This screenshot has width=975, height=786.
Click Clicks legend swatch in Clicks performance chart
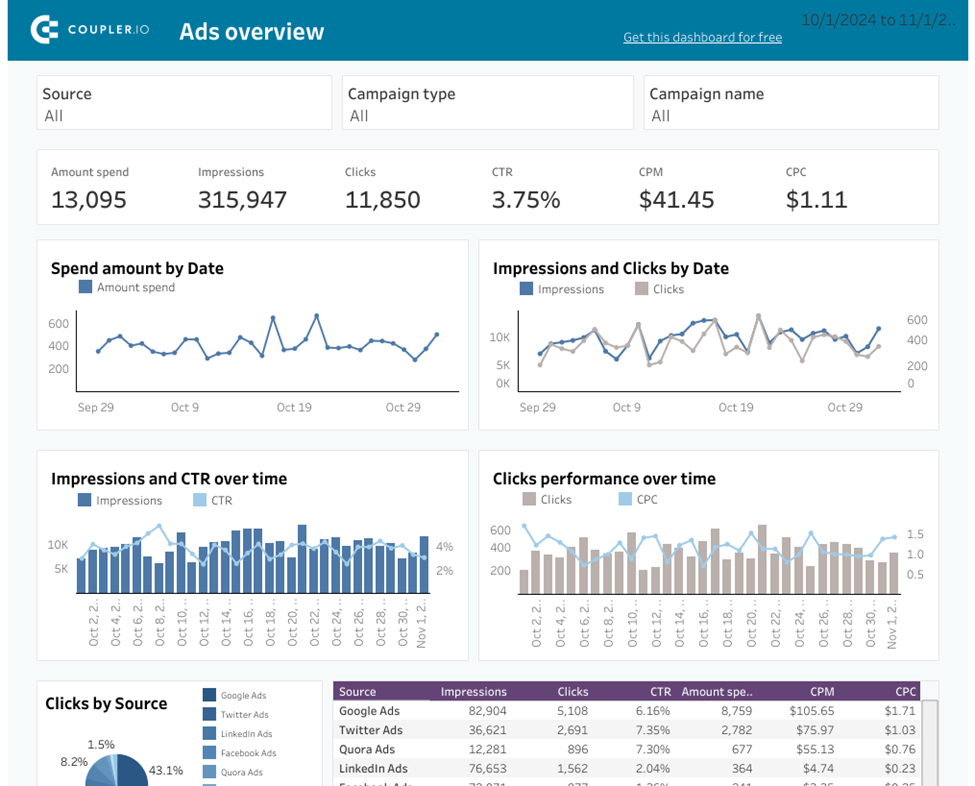tap(529, 499)
